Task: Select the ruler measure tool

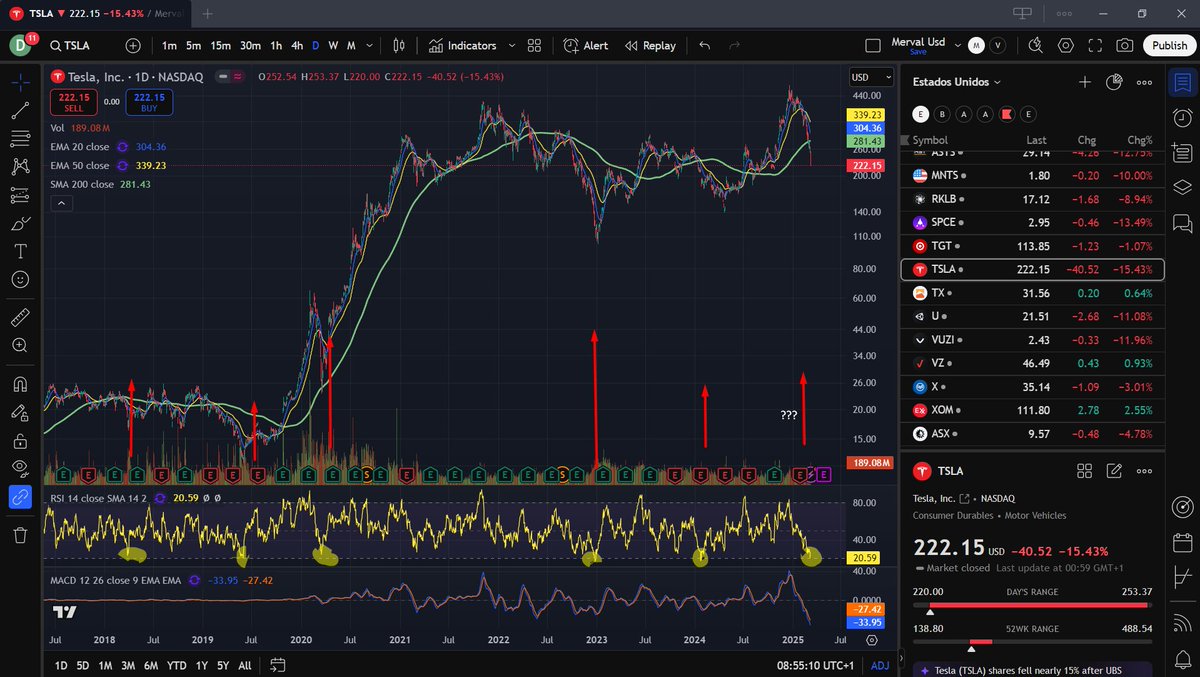Action: [20, 317]
